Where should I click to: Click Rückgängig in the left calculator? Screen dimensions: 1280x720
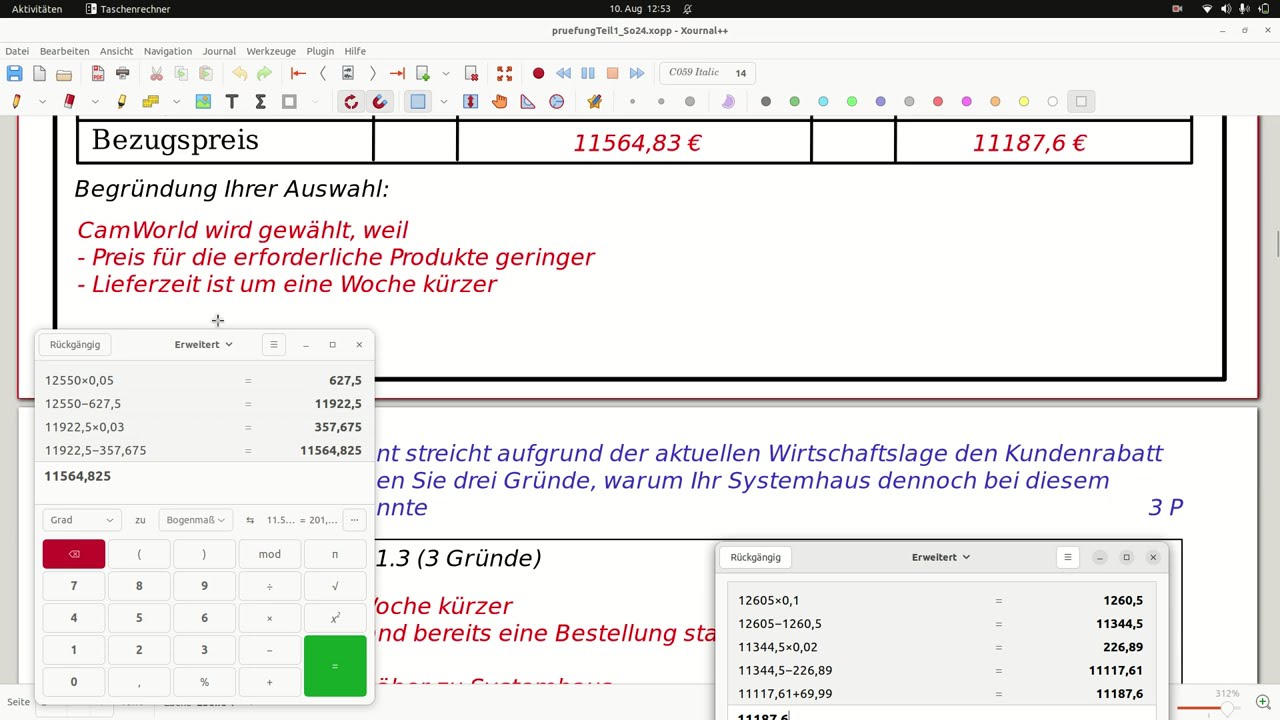[75, 344]
